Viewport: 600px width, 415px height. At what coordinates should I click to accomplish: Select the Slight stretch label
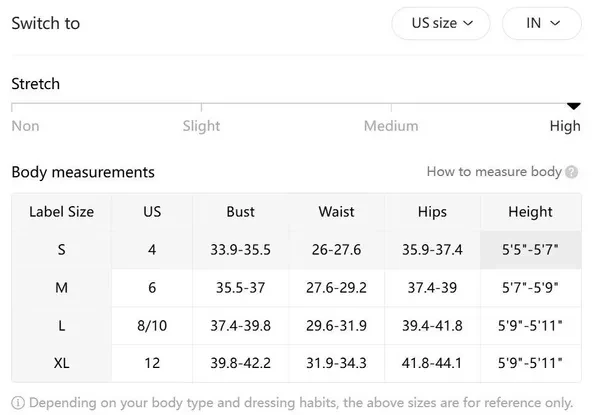pos(201,126)
